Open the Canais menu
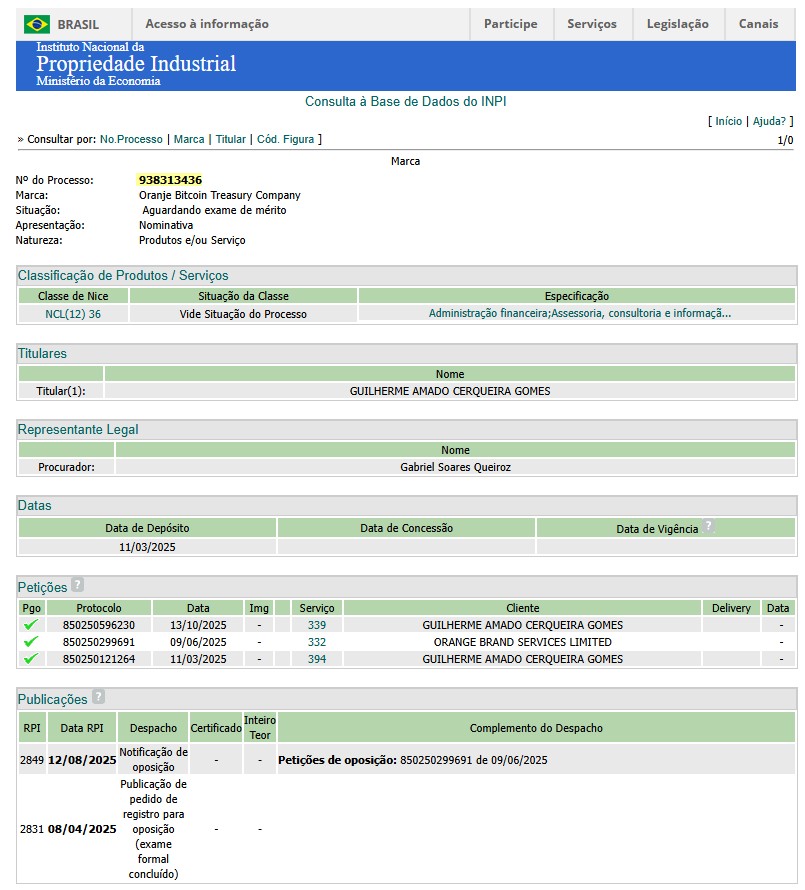805x890 pixels. click(x=758, y=24)
